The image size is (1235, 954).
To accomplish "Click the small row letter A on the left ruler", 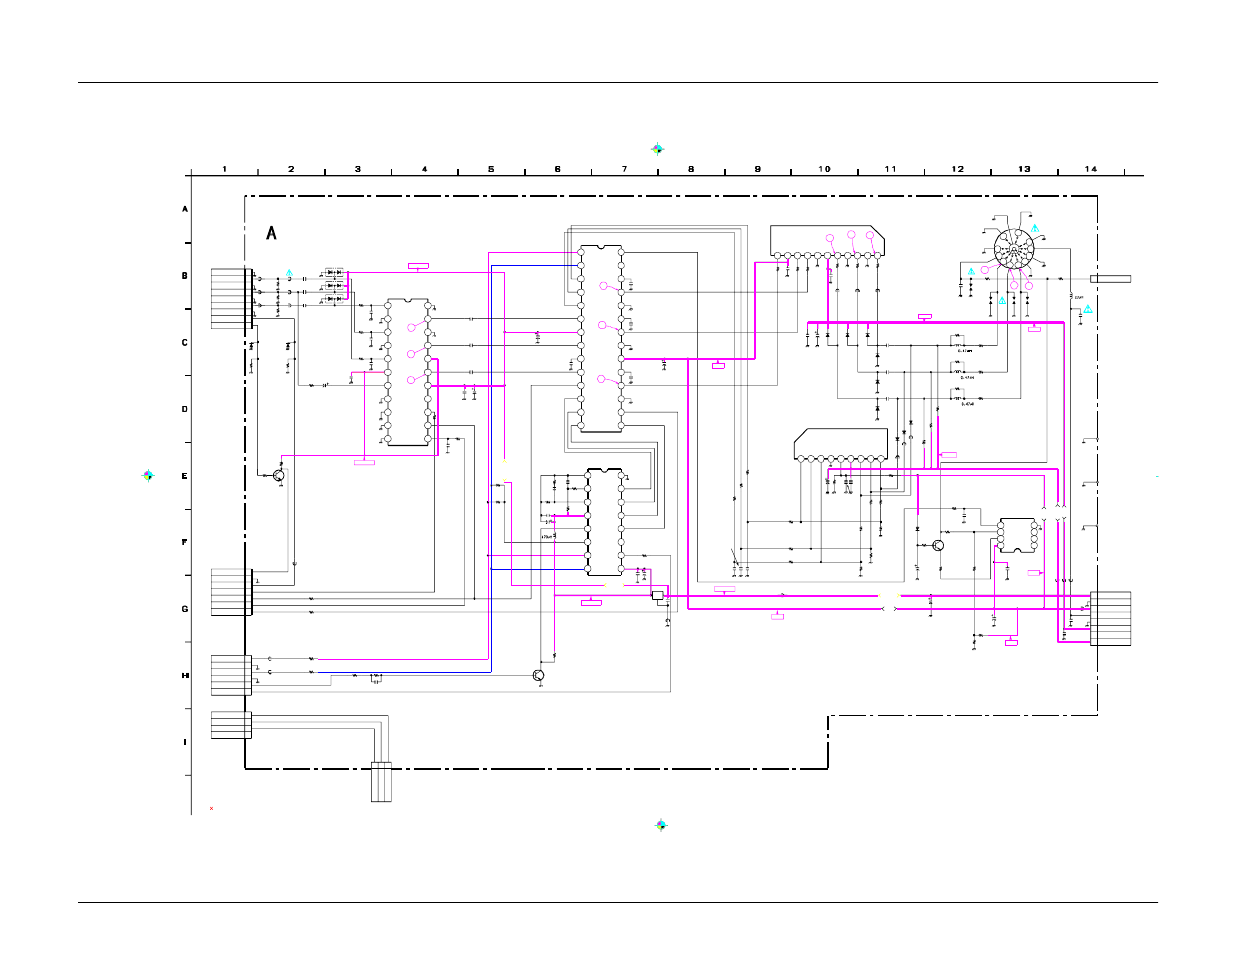I will coord(184,209).
